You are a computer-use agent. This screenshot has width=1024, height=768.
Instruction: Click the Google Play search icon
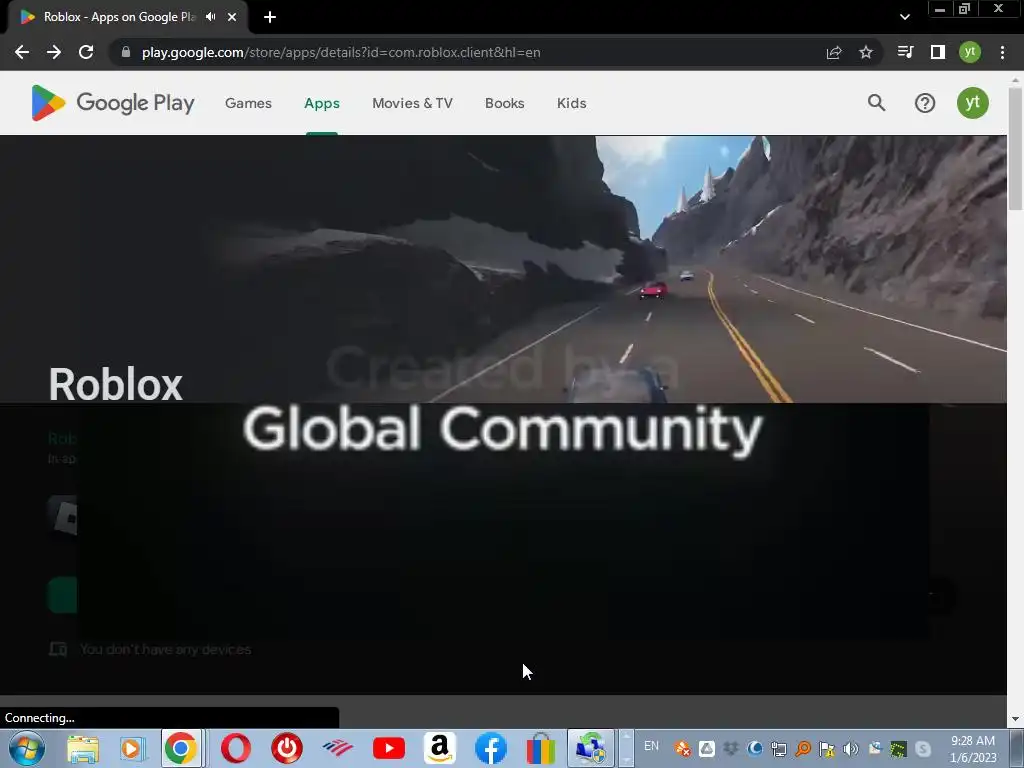click(876, 103)
